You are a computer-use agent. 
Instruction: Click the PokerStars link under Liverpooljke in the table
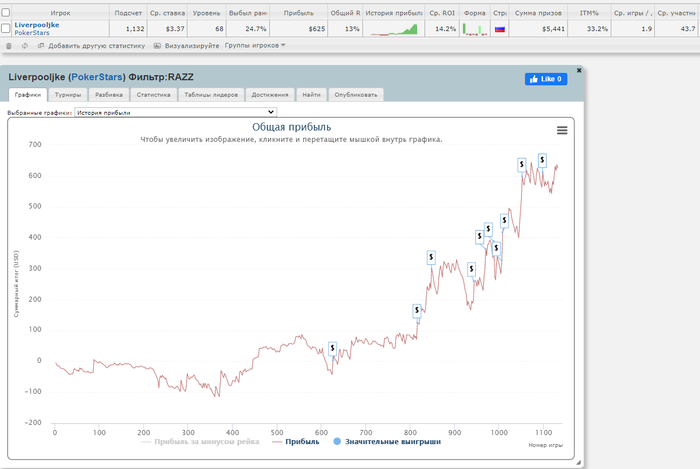pos(32,33)
